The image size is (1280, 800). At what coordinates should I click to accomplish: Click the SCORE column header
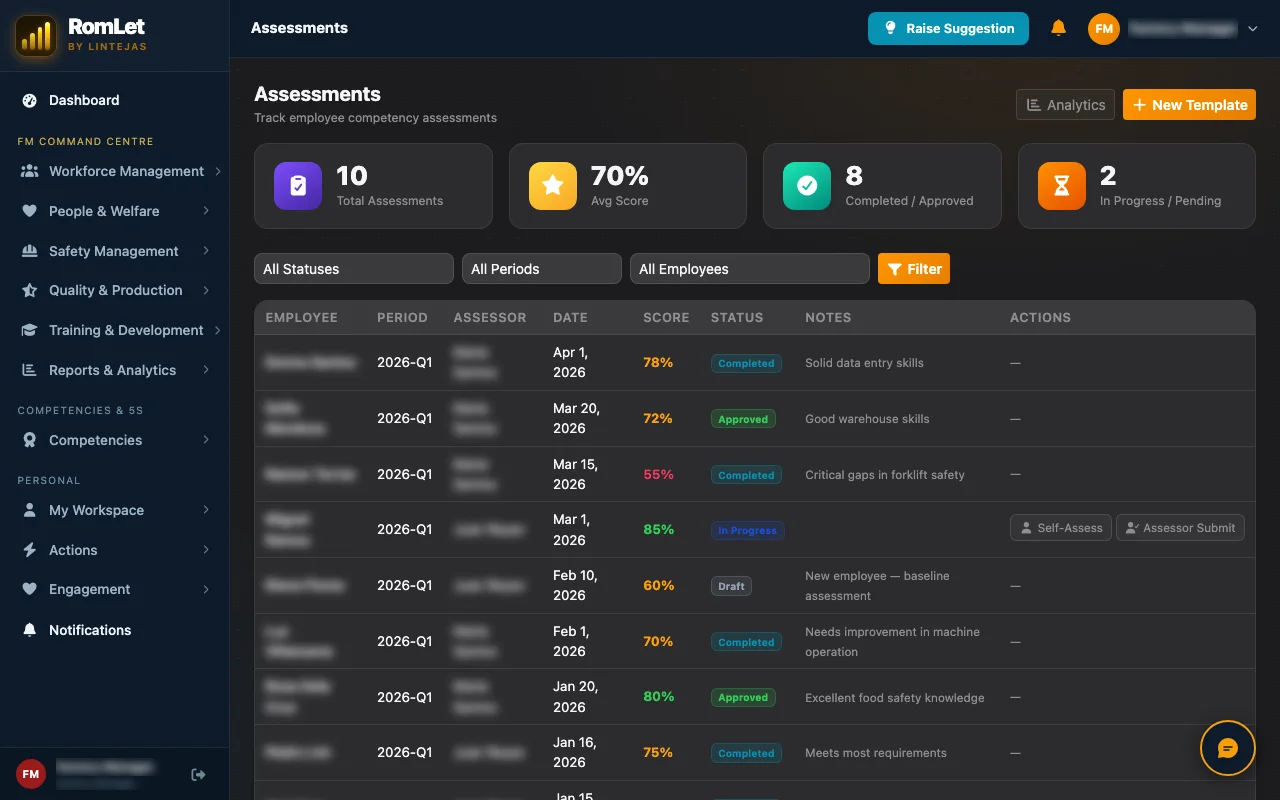(666, 318)
